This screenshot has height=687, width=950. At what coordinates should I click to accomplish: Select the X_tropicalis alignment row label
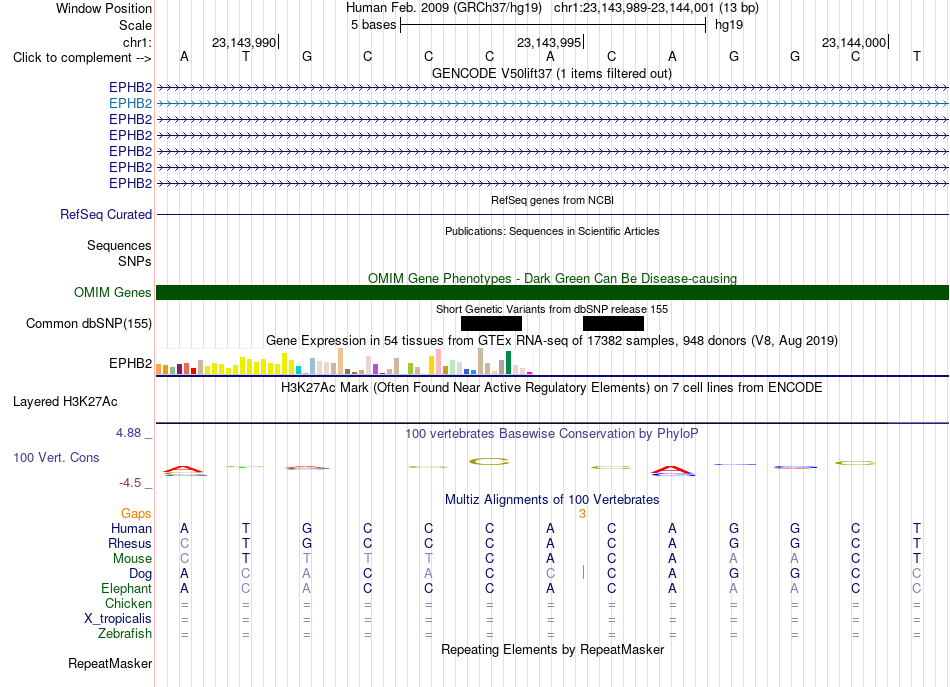tap(118, 619)
